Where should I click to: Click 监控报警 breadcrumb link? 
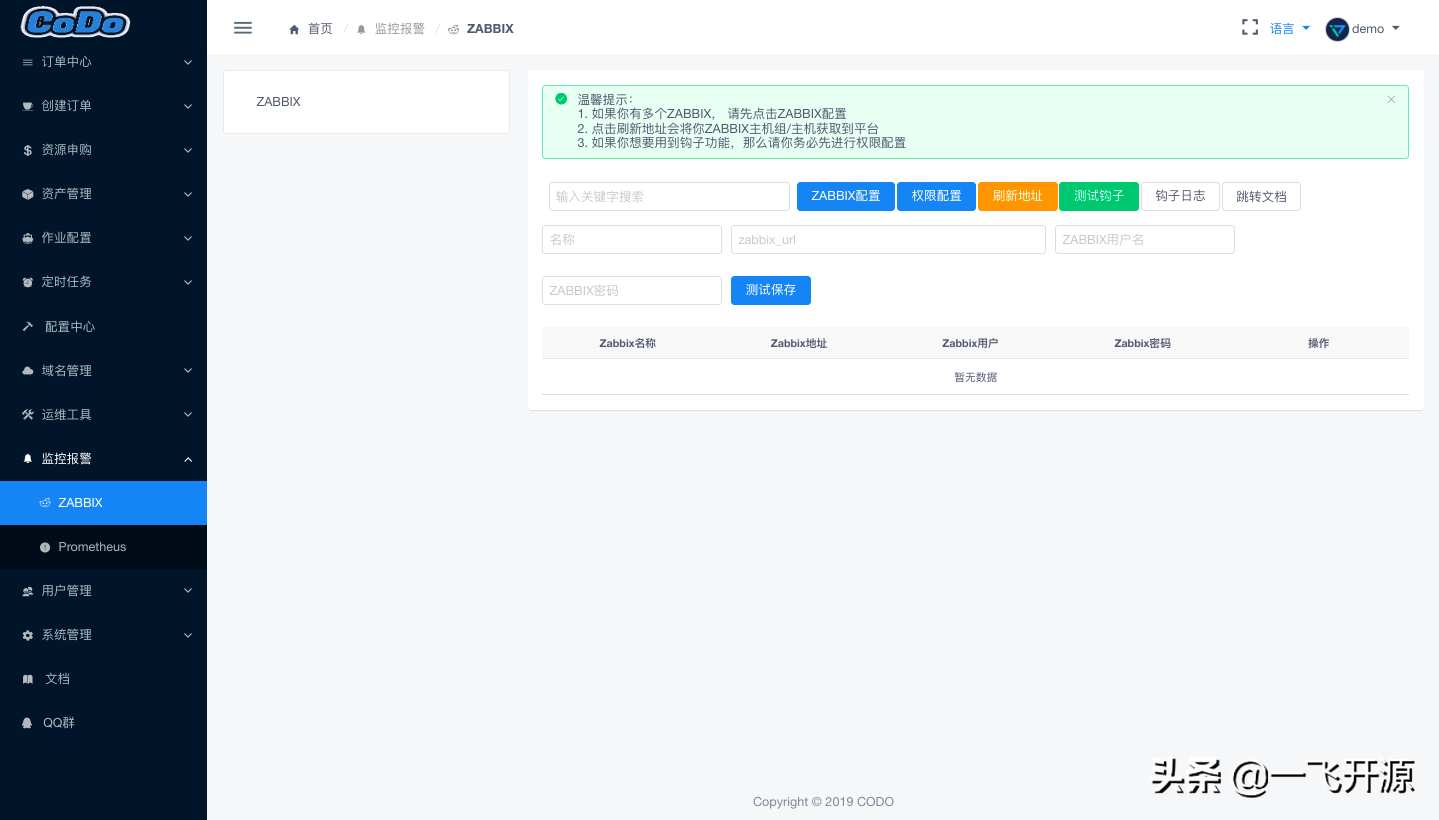coord(400,29)
